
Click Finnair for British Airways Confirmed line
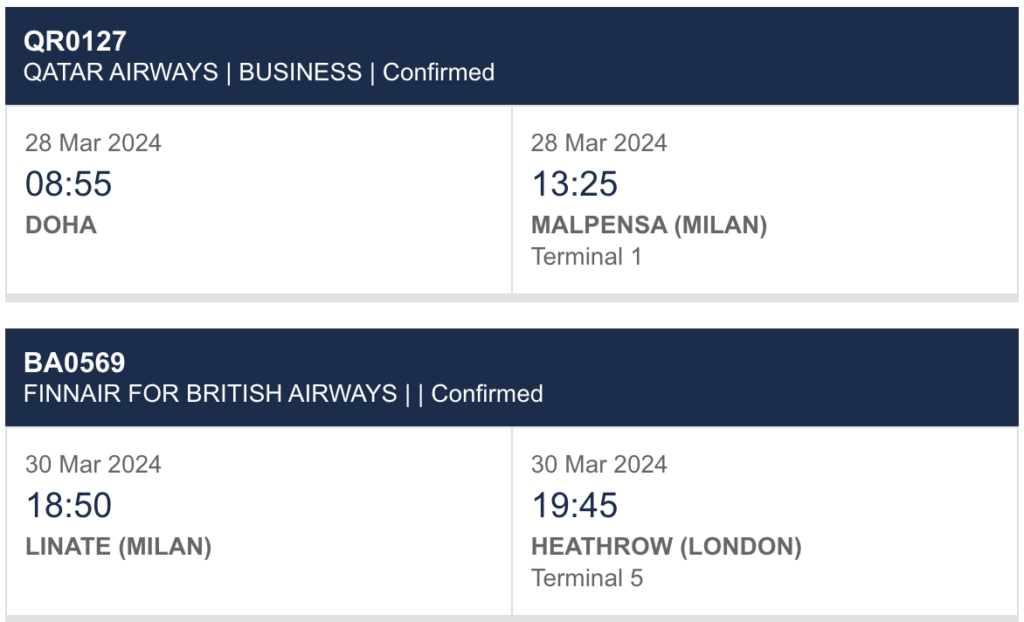(283, 394)
